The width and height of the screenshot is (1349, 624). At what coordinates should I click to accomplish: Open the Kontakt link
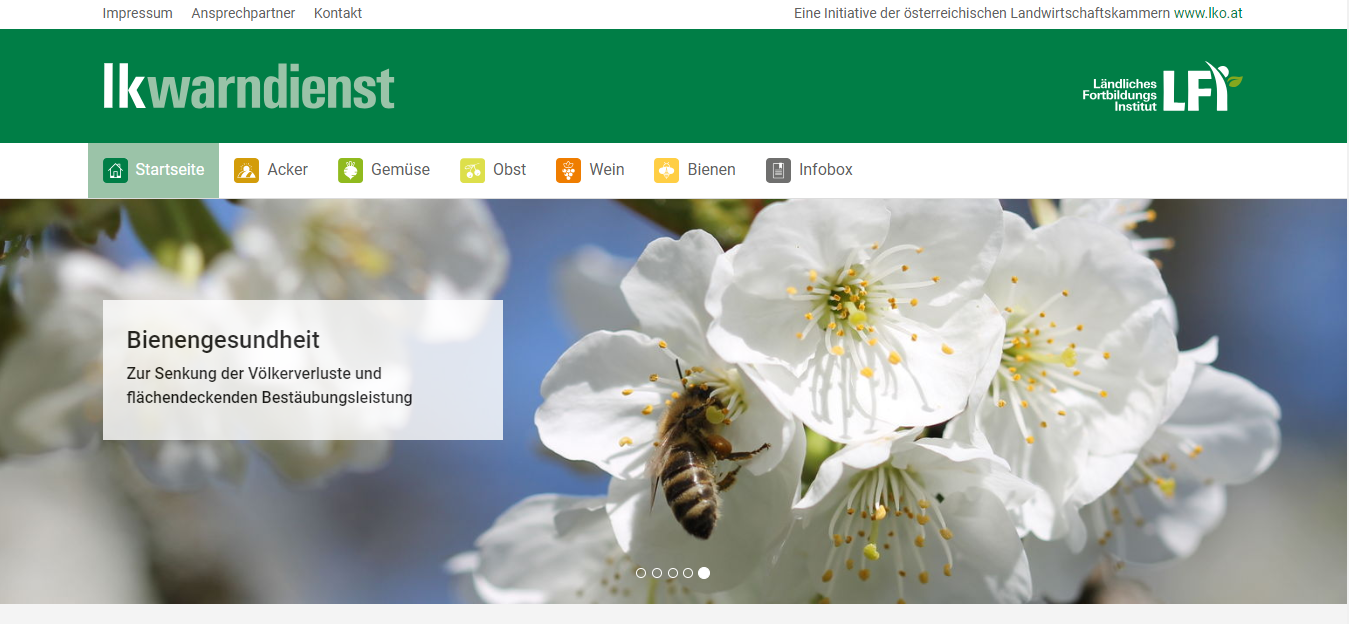pos(338,13)
